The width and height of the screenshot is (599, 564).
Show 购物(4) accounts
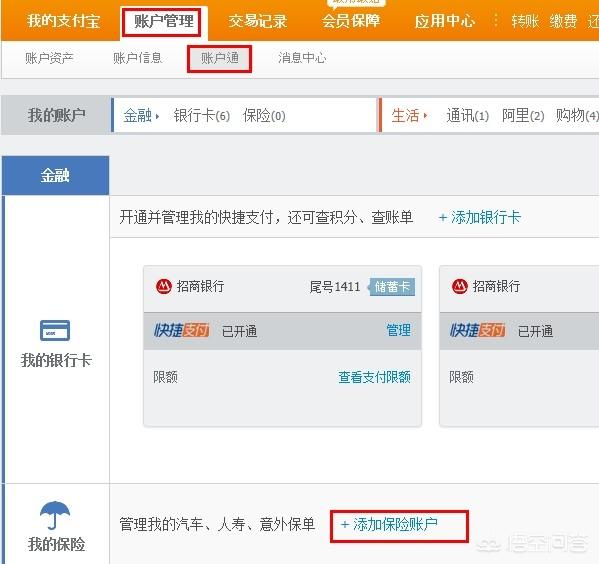tap(577, 115)
